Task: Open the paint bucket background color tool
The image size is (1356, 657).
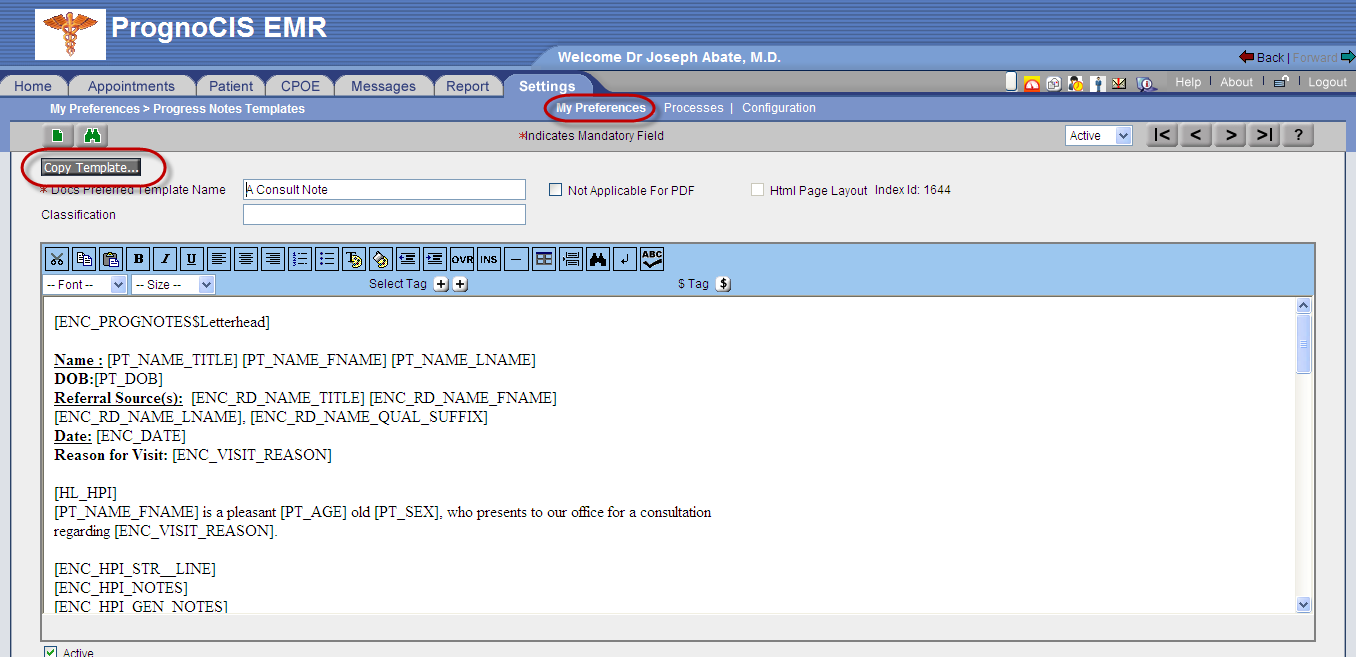Action: pyautogui.click(x=381, y=259)
